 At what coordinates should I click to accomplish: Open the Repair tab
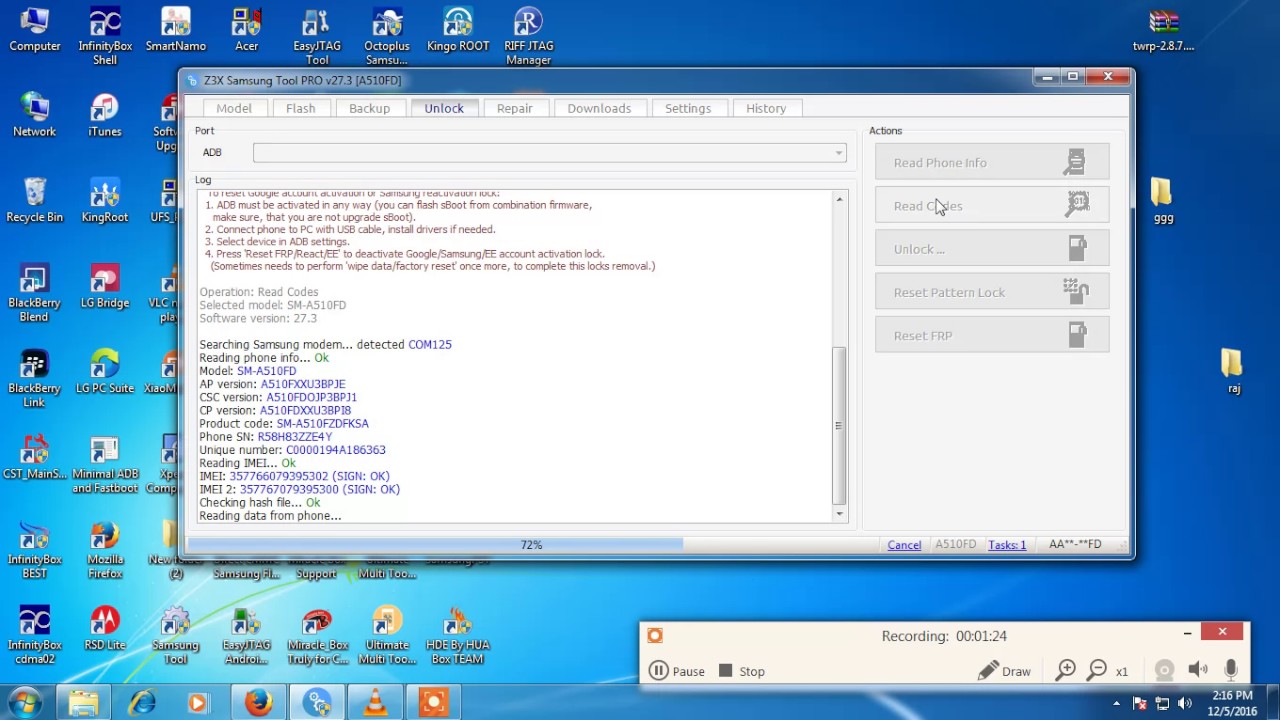pyautogui.click(x=514, y=108)
